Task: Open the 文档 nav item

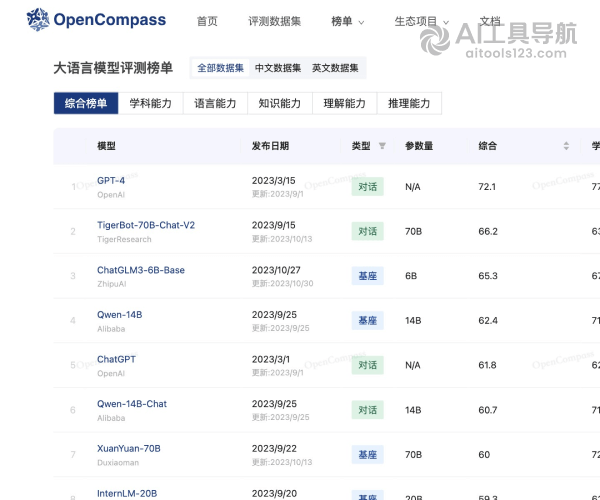Action: pos(490,21)
